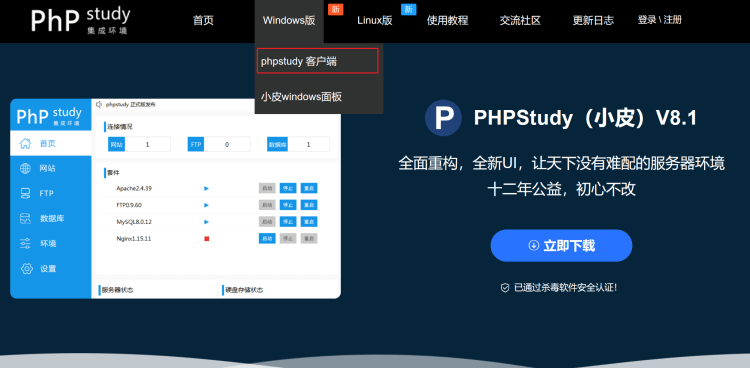750x368 pixels.
Task: Select phpstudy 客户端 from the dropdown
Action: pos(318,61)
